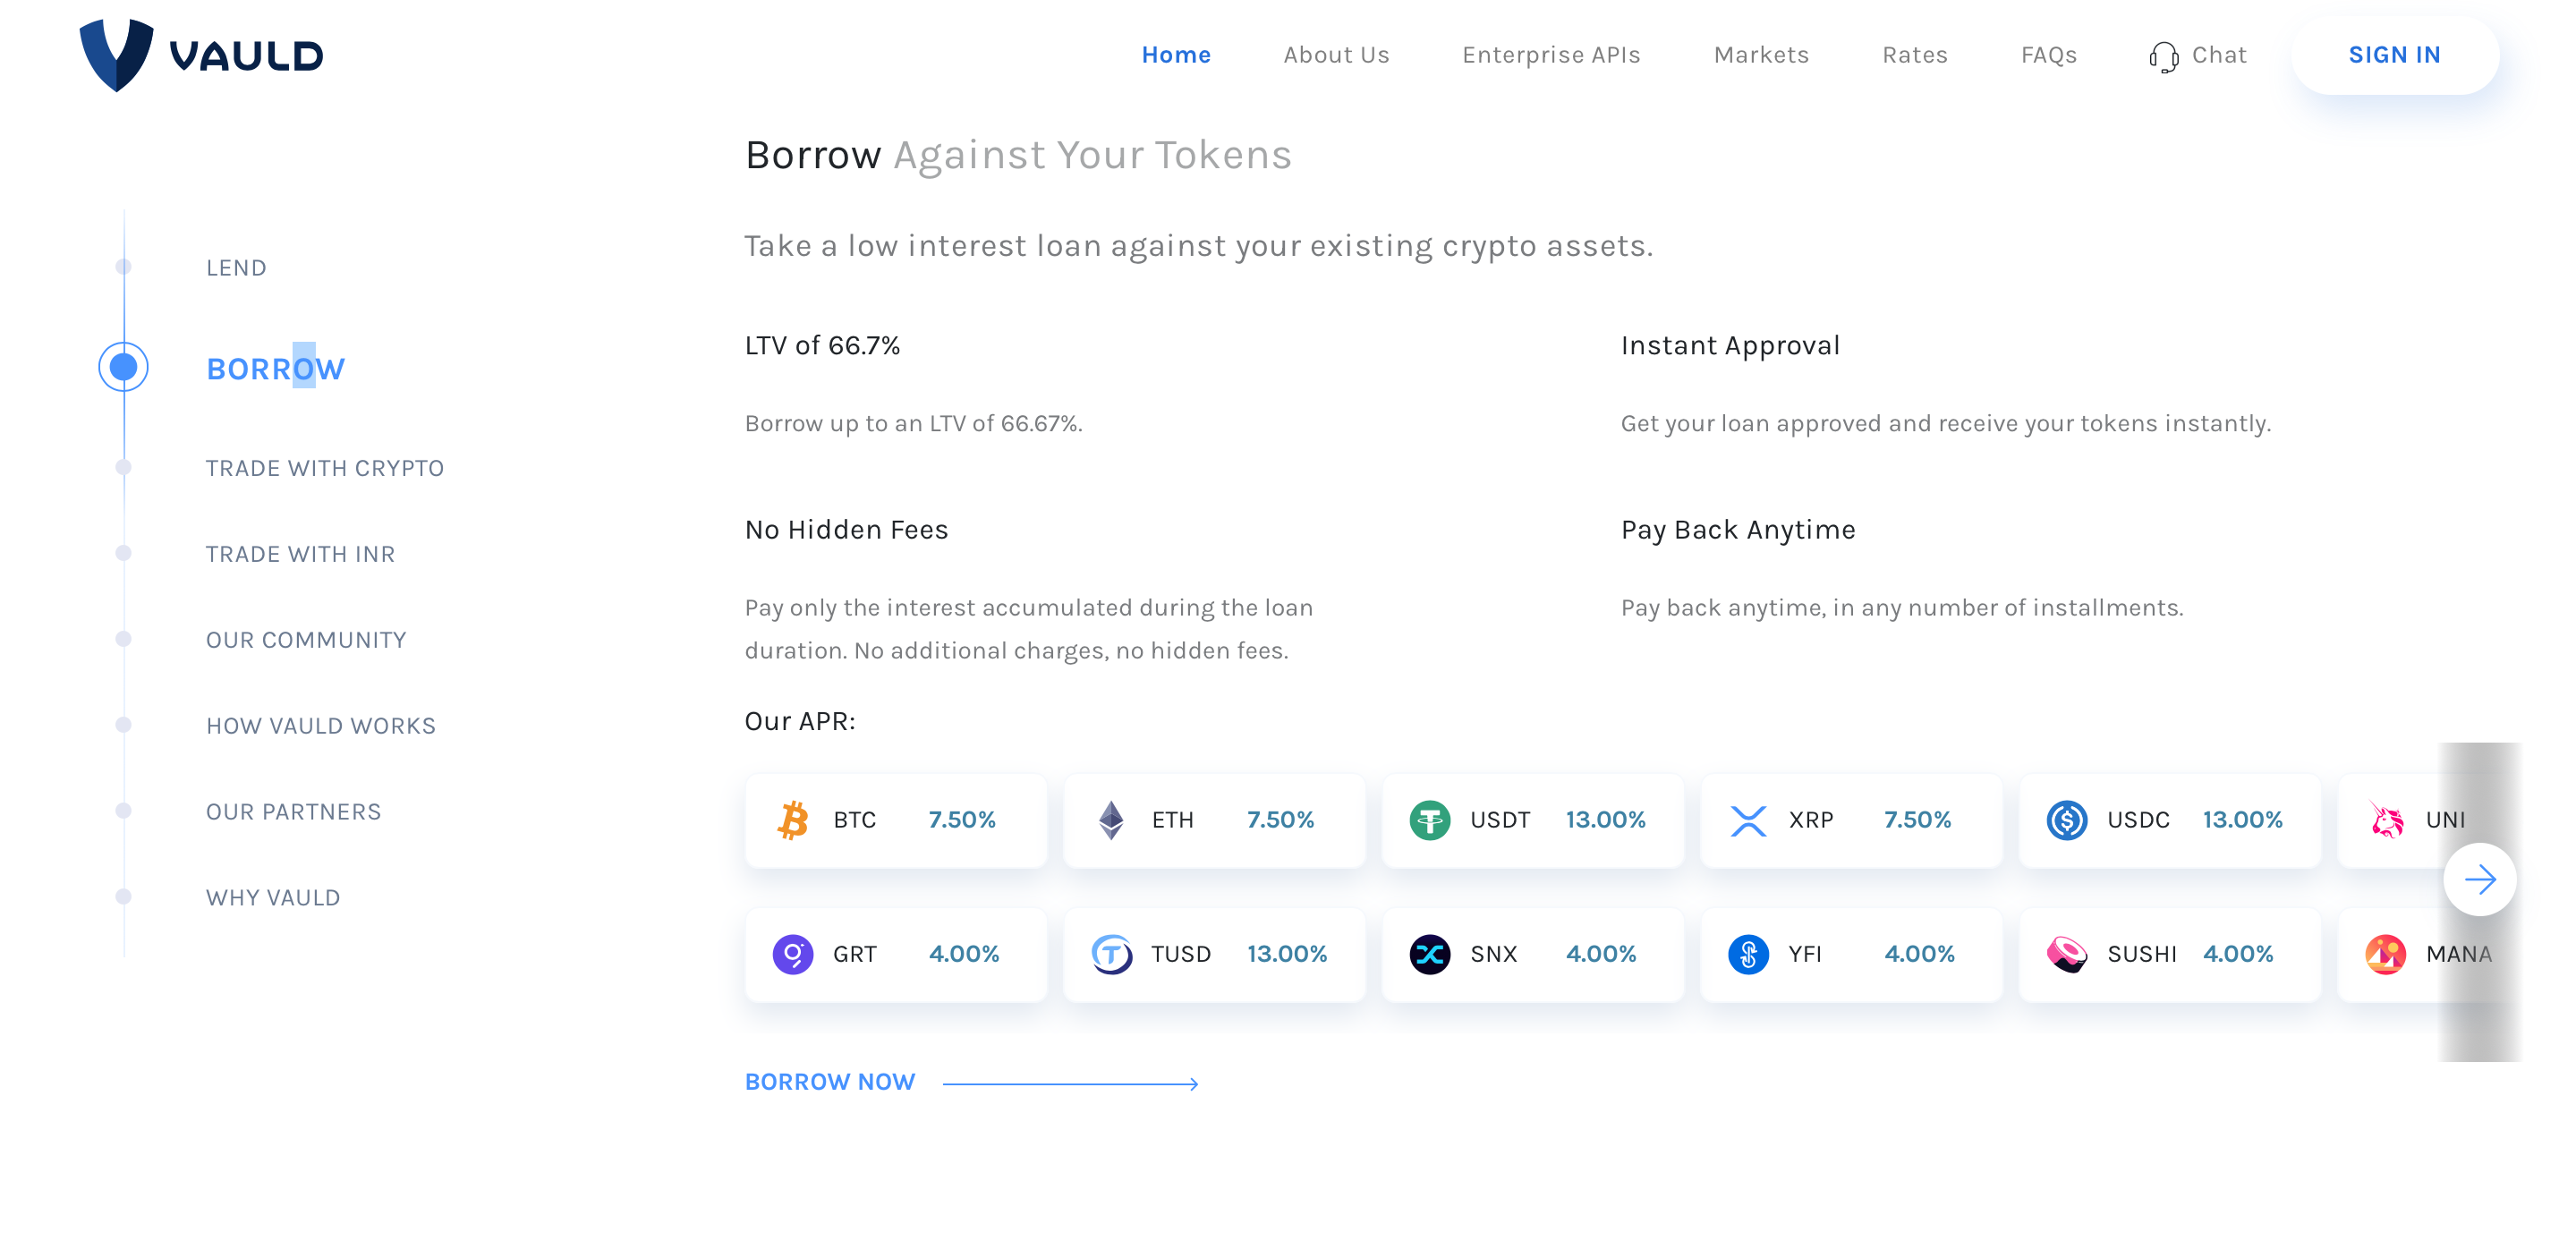Click the TUSD token icon
This screenshot has width=2576, height=1249.
click(1111, 954)
